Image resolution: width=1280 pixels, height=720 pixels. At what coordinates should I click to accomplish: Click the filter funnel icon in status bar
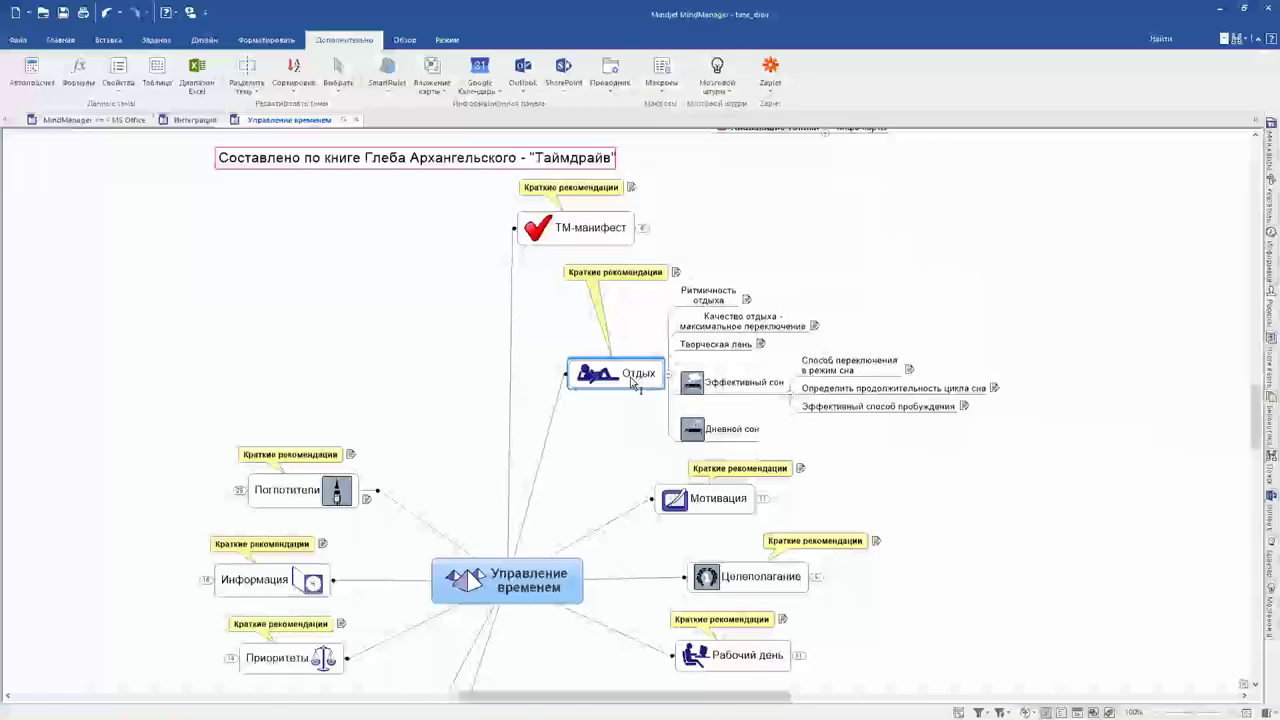click(x=979, y=712)
